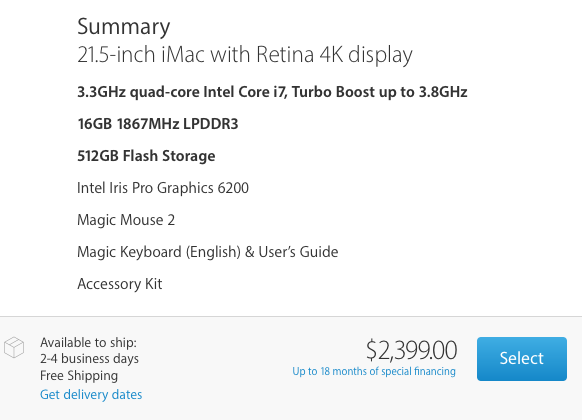Screen dimensions: 582x420
Task: Click the 16GB 1867MHz LPDDR3 memory line
Action: pyautogui.click(x=158, y=124)
